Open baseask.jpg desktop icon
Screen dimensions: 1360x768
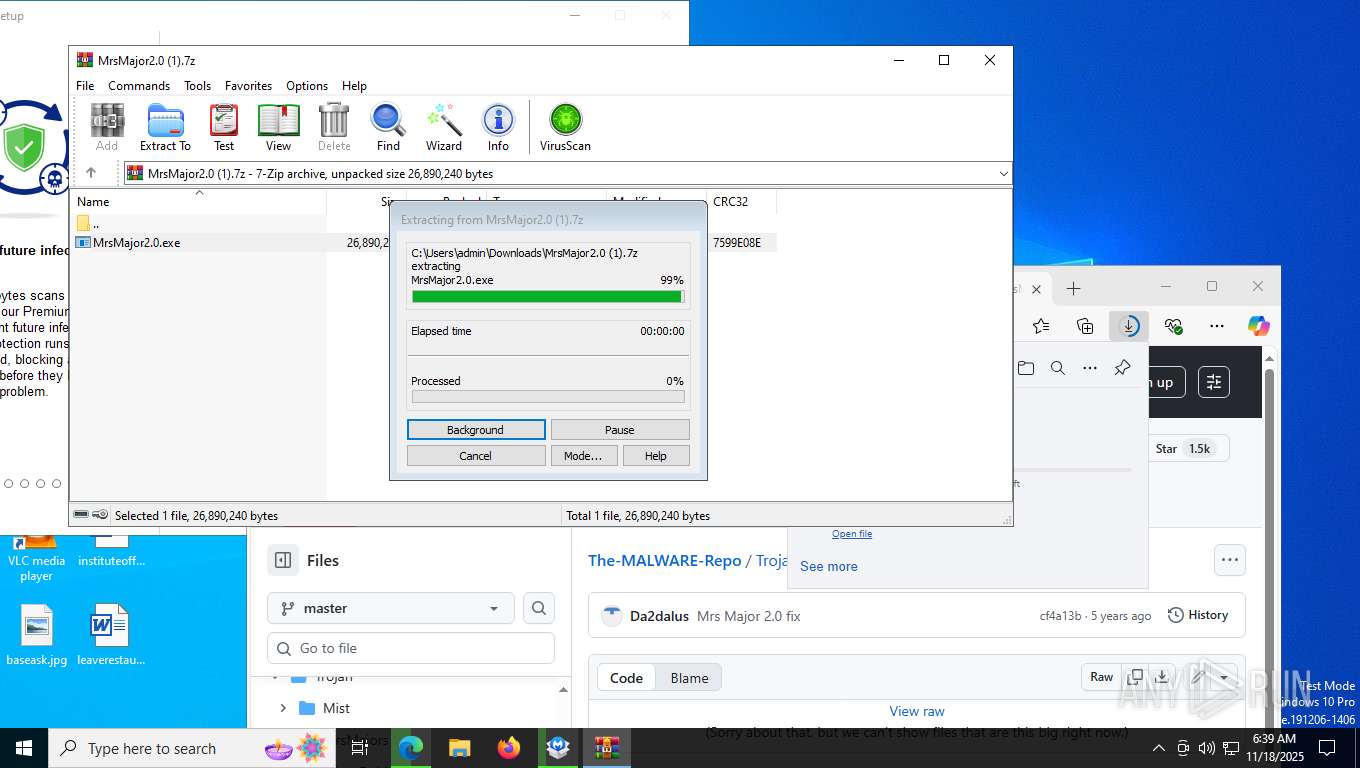(37, 634)
